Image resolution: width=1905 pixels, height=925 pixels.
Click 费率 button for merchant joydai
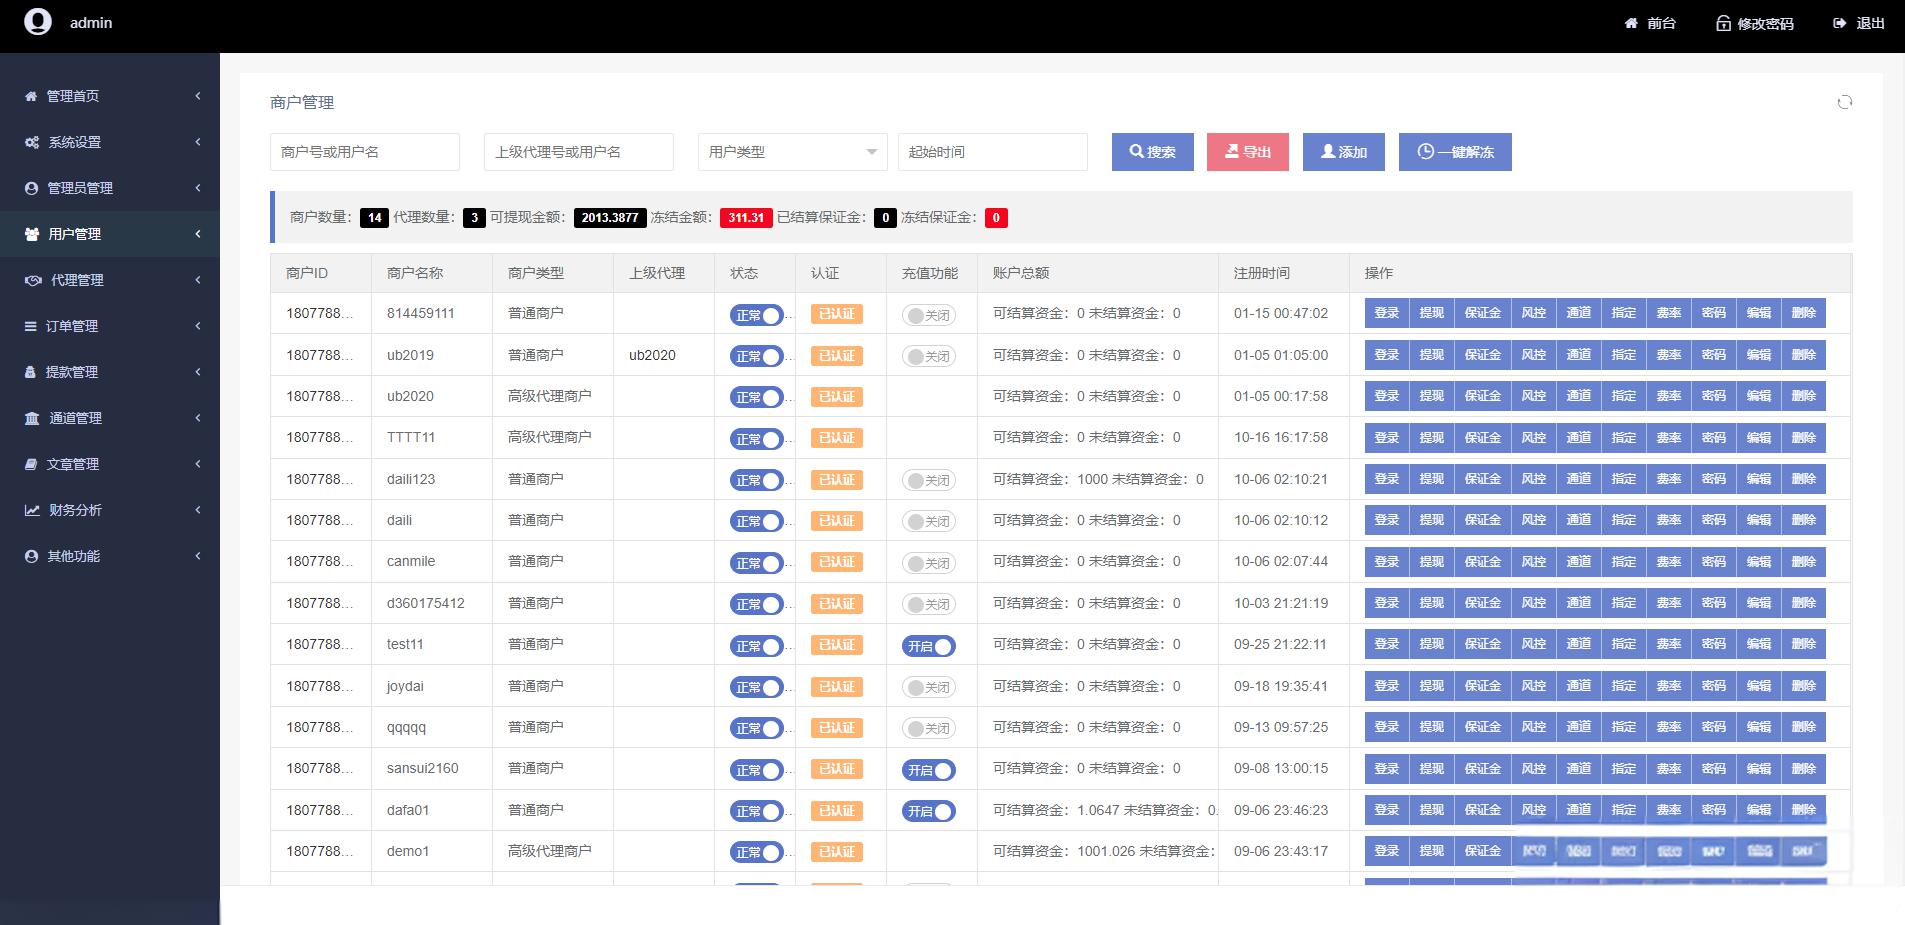[x=1669, y=686]
